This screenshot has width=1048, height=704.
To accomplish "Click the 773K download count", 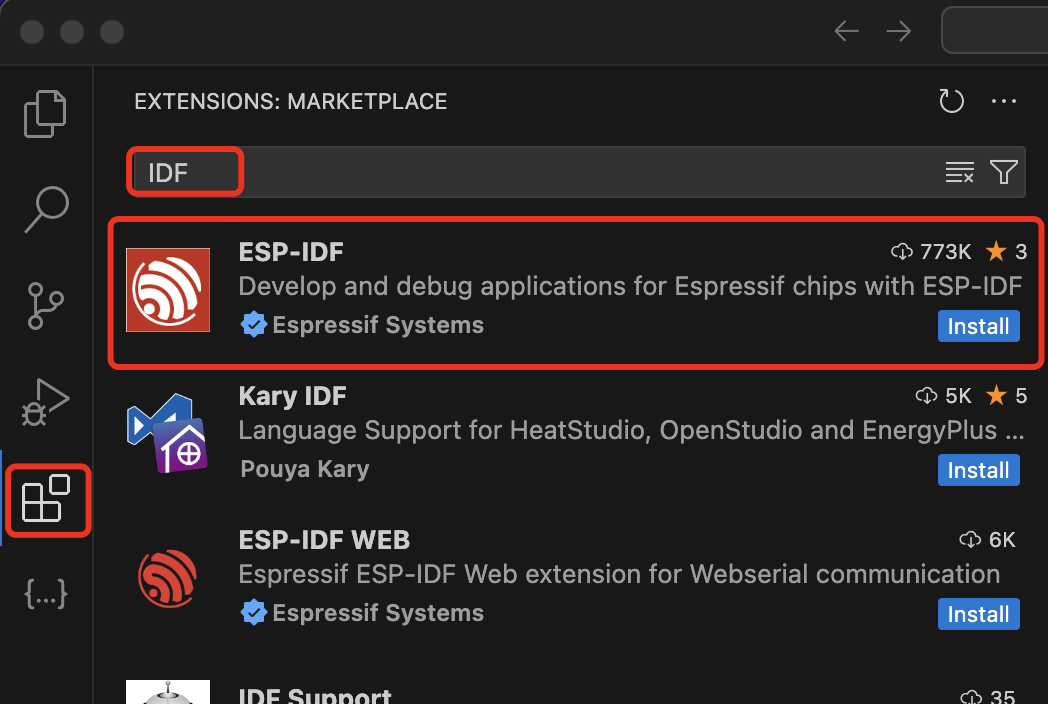I will 931,251.
